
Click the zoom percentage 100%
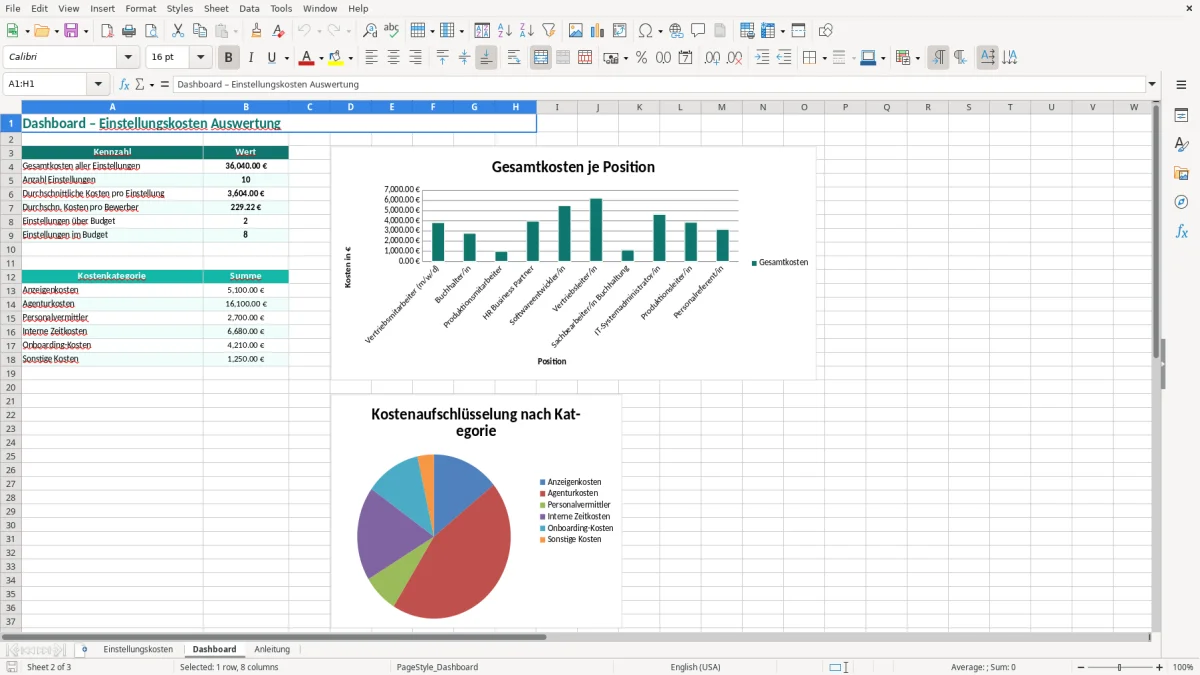point(1183,667)
